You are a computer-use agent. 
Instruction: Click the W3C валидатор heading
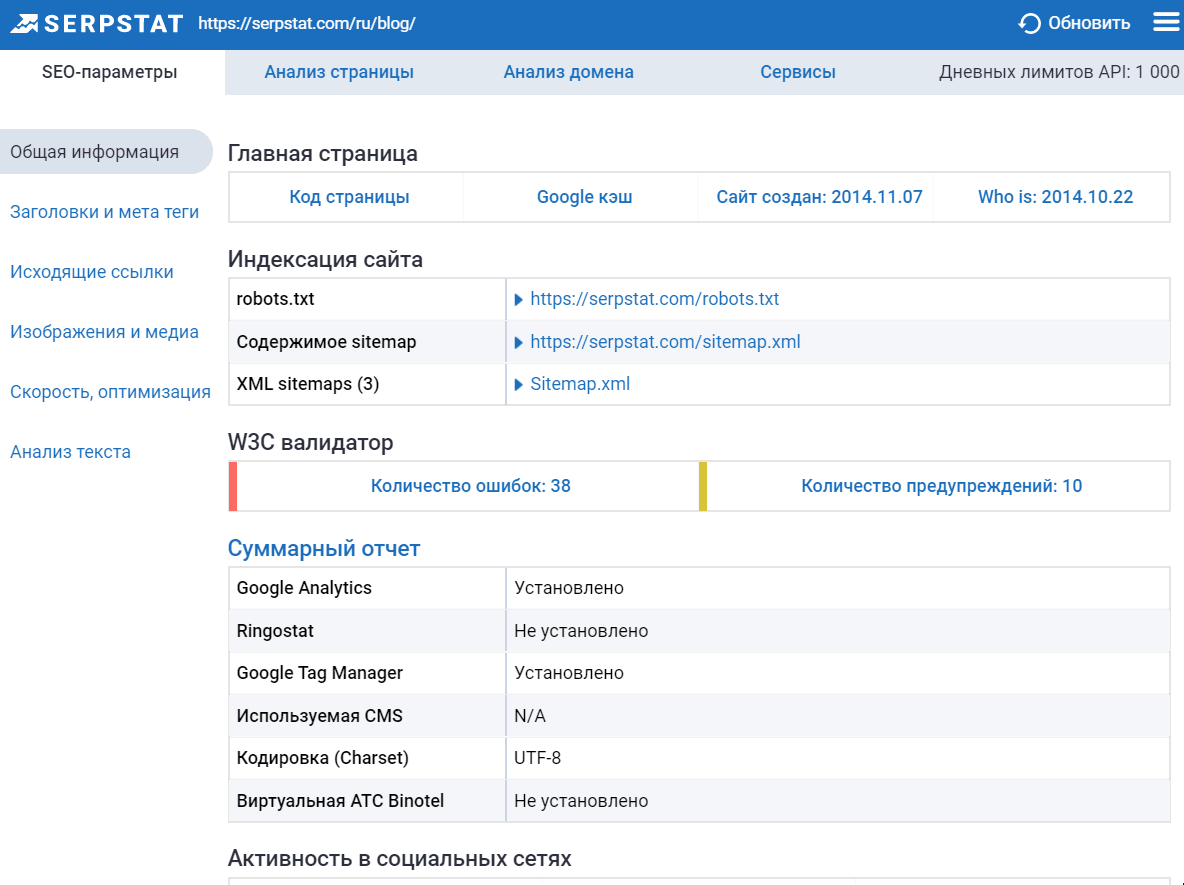click(x=310, y=442)
